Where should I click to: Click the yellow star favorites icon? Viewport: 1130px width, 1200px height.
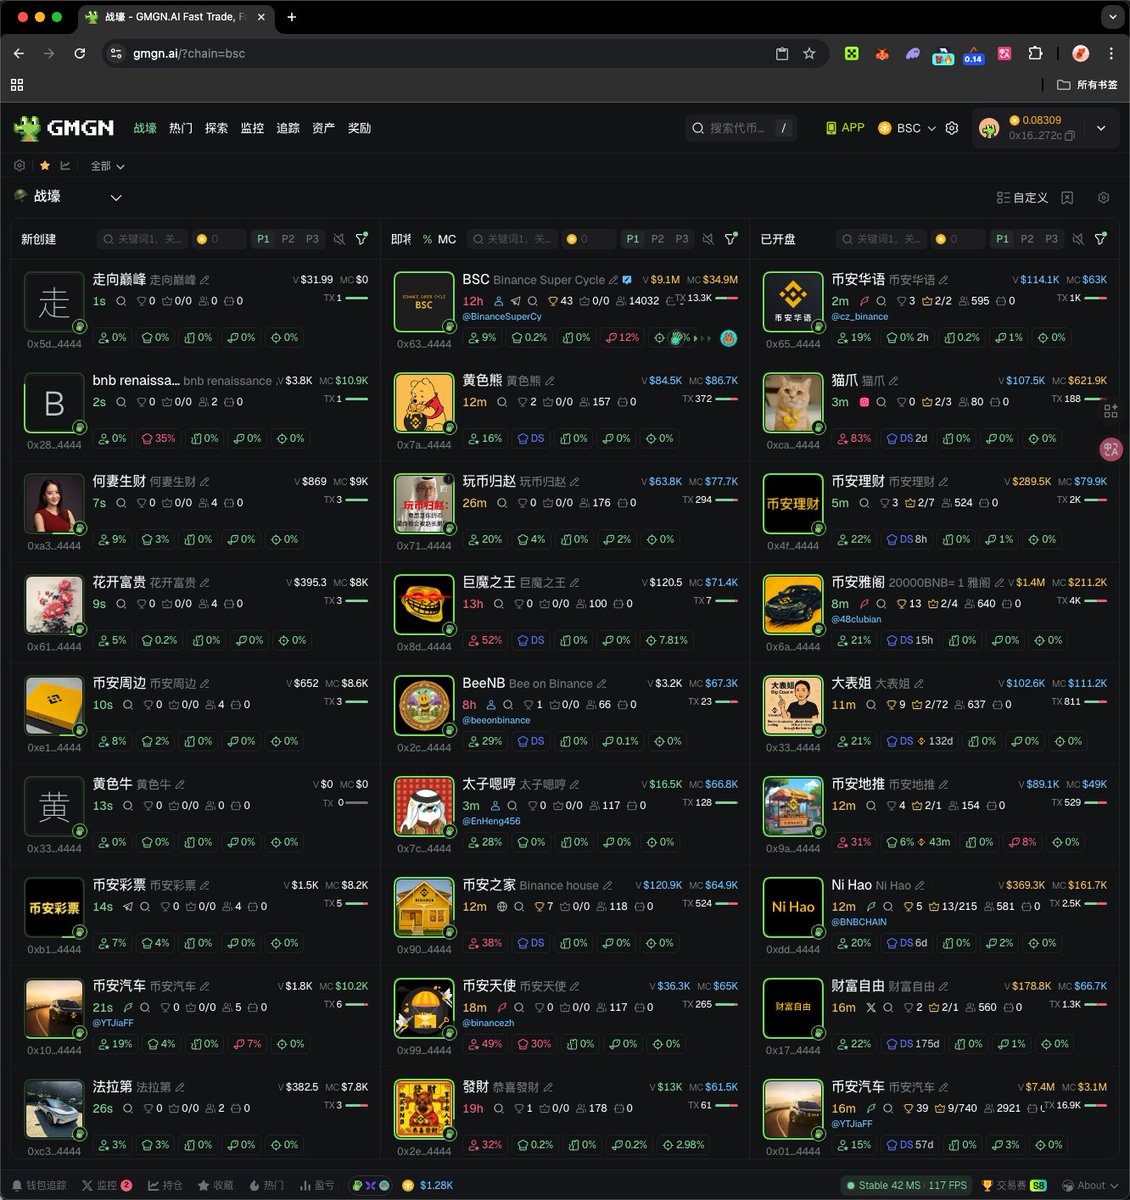(44, 166)
